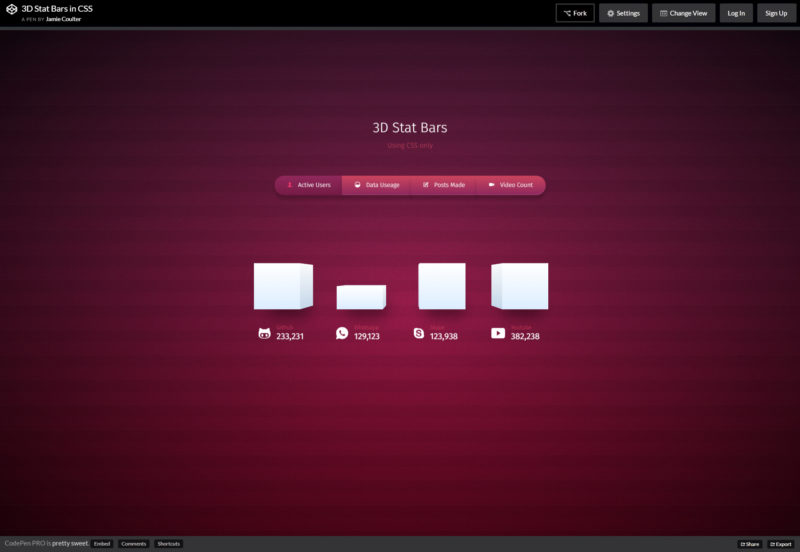Open the Comments panel
Image resolution: width=800 pixels, height=552 pixels.
[x=134, y=544]
